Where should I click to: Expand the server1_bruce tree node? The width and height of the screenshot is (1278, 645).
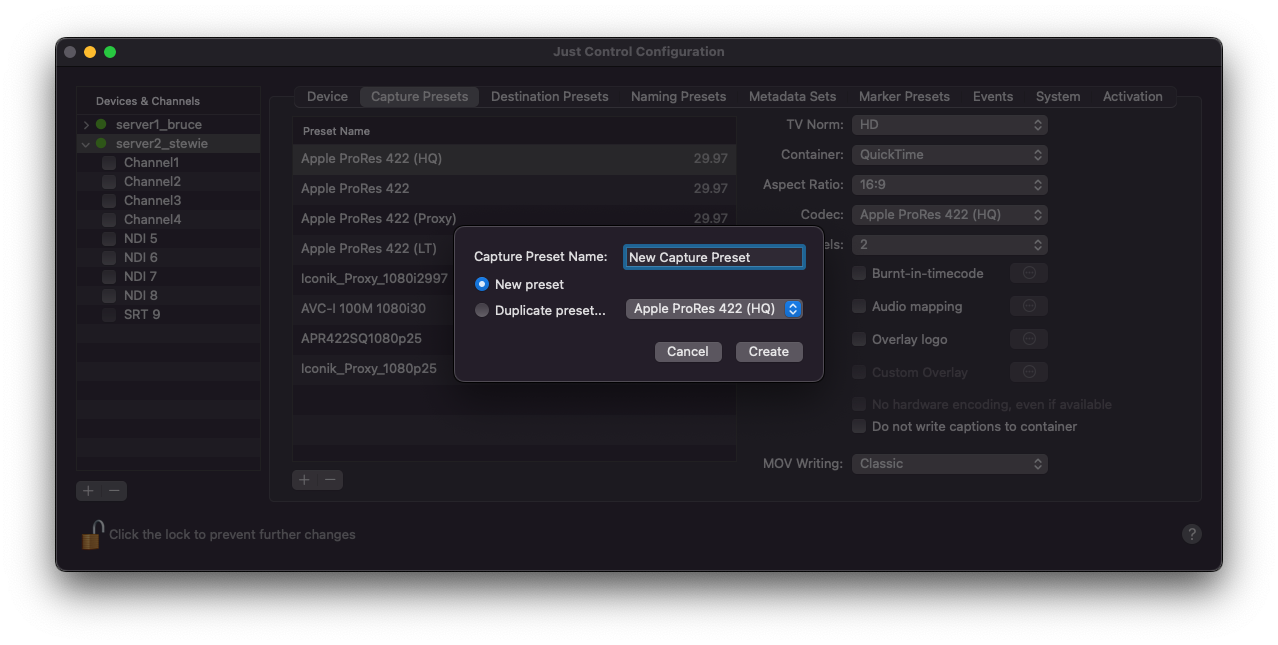pyautogui.click(x=86, y=125)
